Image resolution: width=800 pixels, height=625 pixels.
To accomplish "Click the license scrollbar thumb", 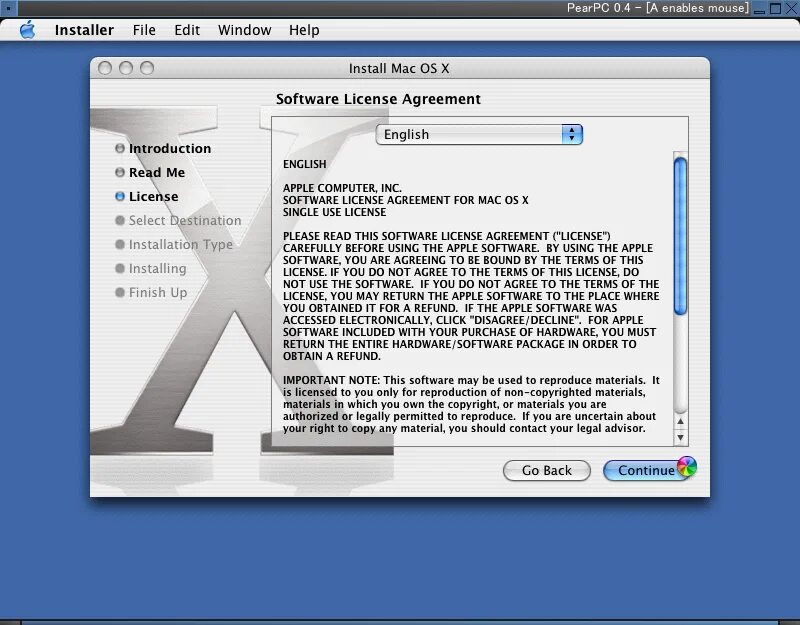I will pyautogui.click(x=680, y=236).
